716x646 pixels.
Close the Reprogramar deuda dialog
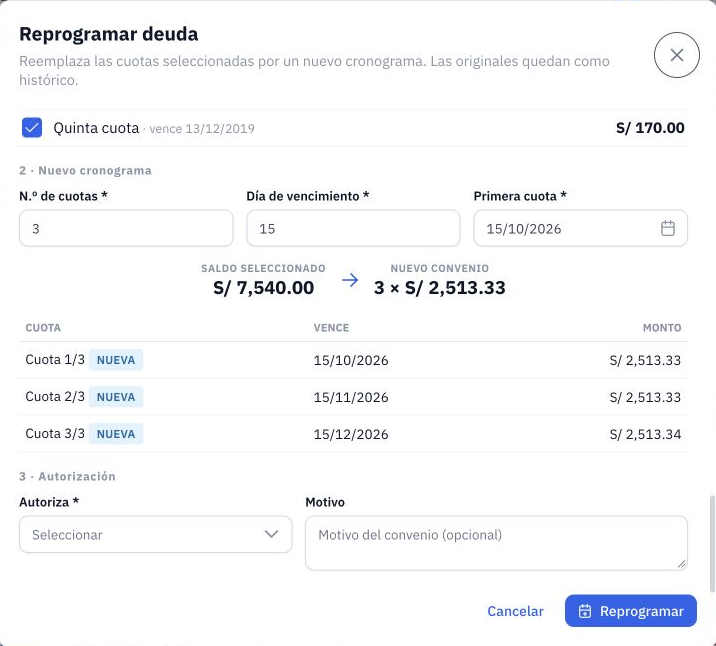676,55
